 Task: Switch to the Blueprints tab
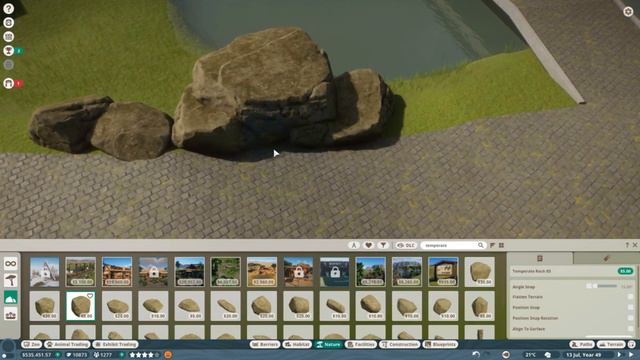pyautogui.click(x=440, y=344)
